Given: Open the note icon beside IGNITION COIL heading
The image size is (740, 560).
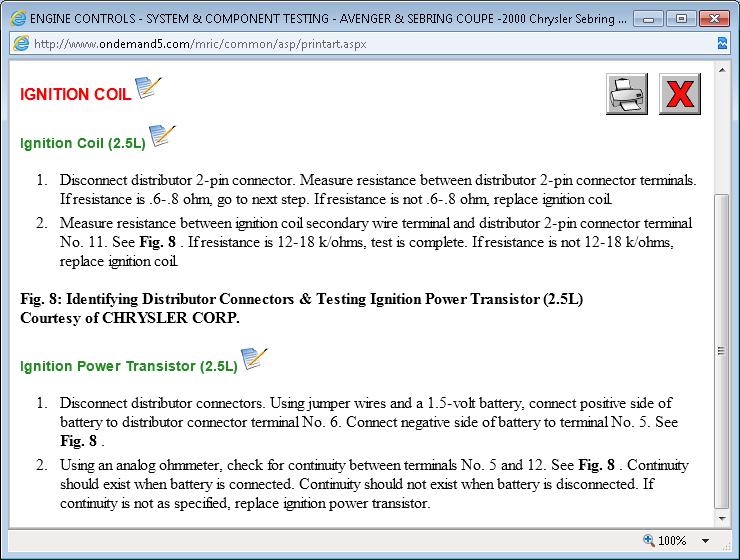Looking at the screenshot, I should pos(148,88).
